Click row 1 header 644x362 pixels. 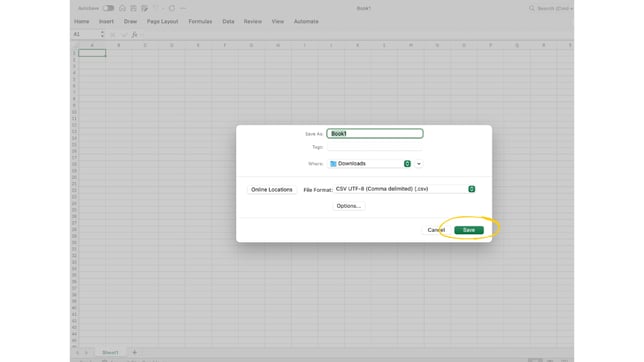point(74,53)
